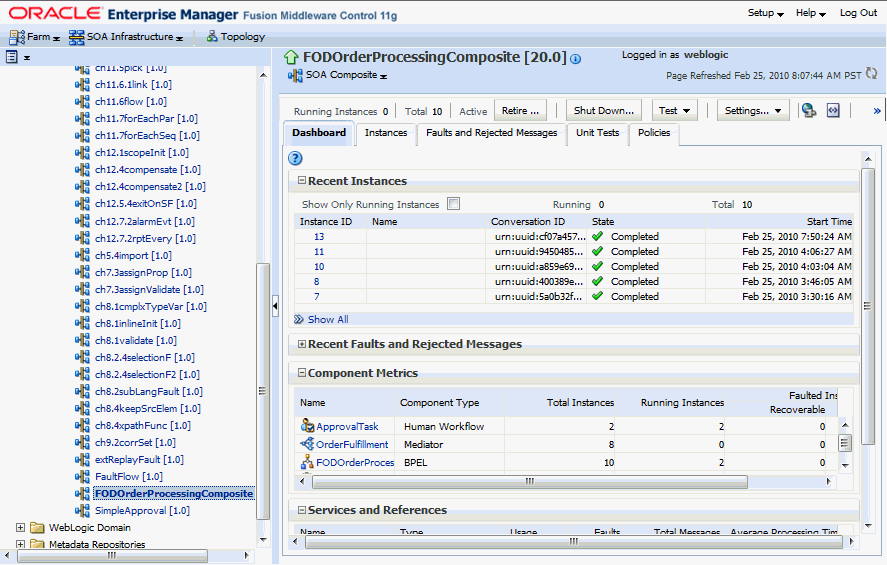Screen dimensions: 887x565
Task: Click the composite icon for extReplayFault
Action: (x=83, y=459)
